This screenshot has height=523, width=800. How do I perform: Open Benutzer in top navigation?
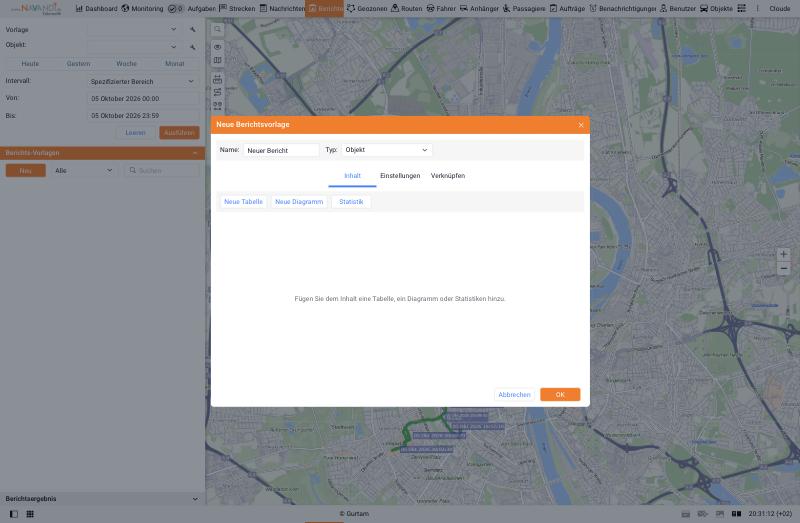pyautogui.click(x=678, y=9)
